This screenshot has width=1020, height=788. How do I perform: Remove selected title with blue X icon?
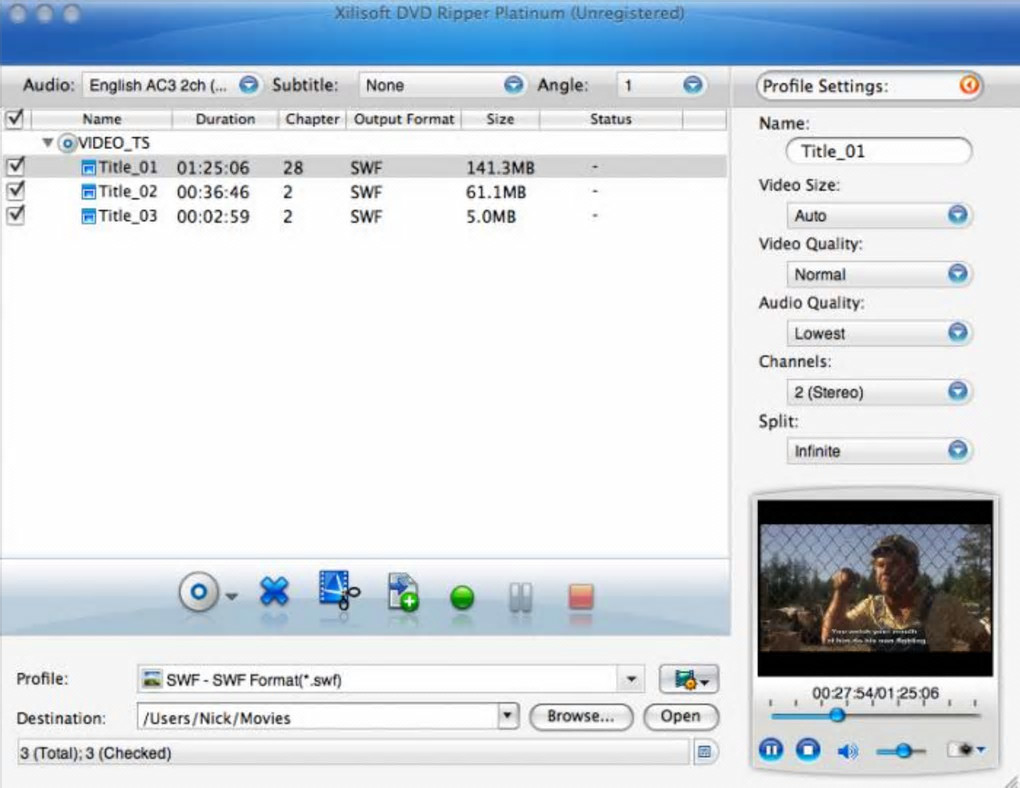tap(274, 592)
